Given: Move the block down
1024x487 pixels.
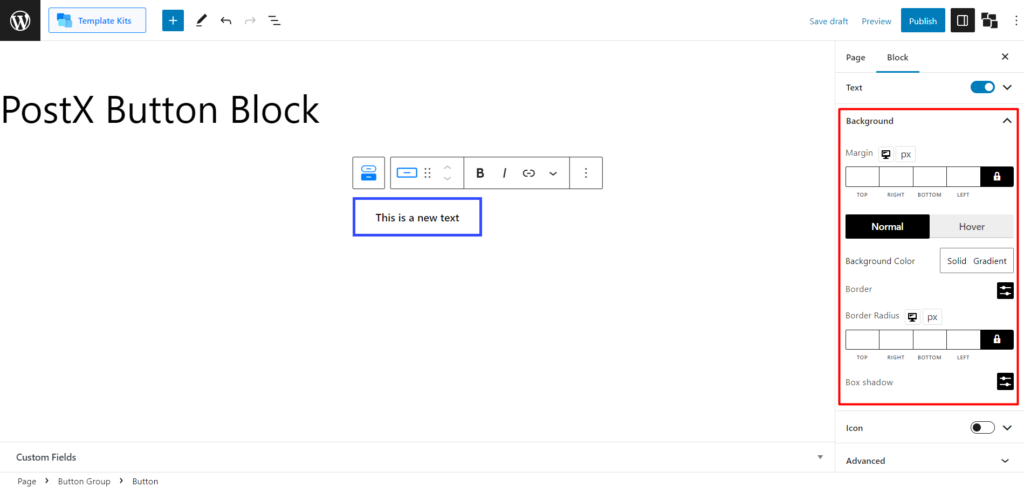Looking at the screenshot, I should click(447, 179).
